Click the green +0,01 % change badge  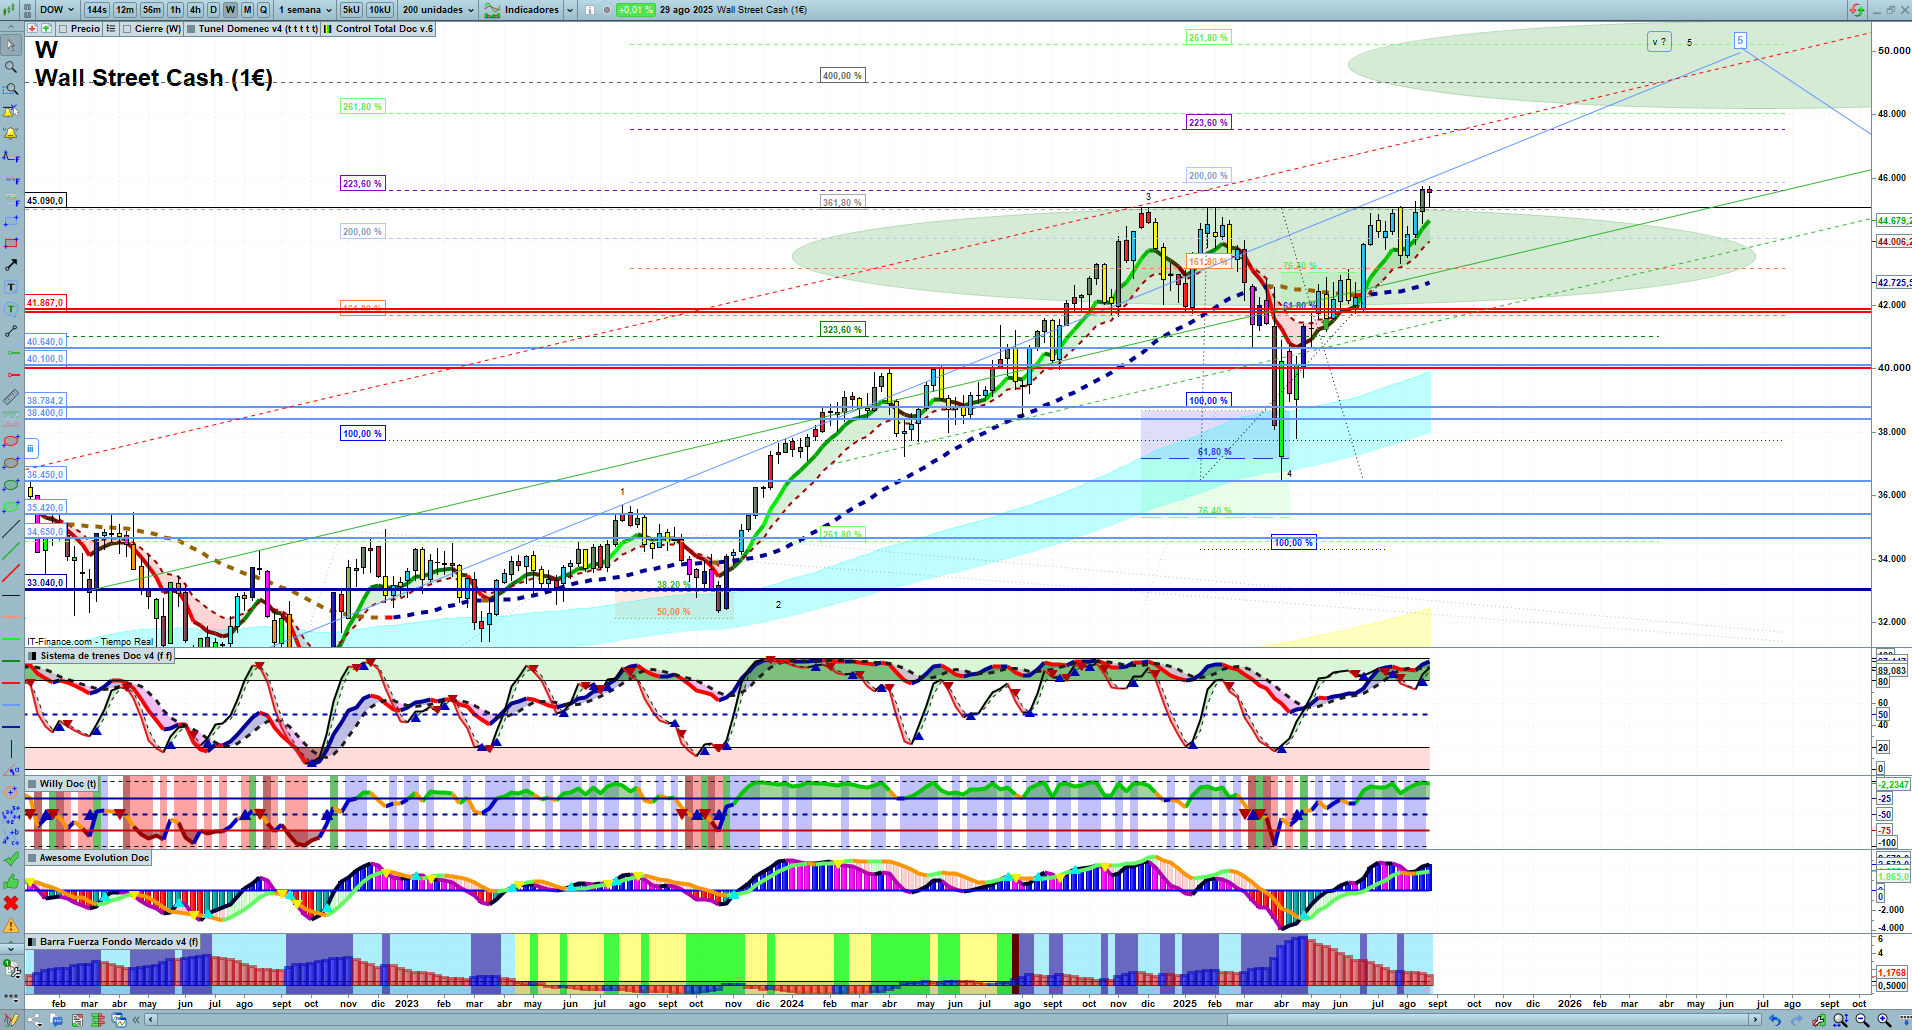pyautogui.click(x=636, y=10)
